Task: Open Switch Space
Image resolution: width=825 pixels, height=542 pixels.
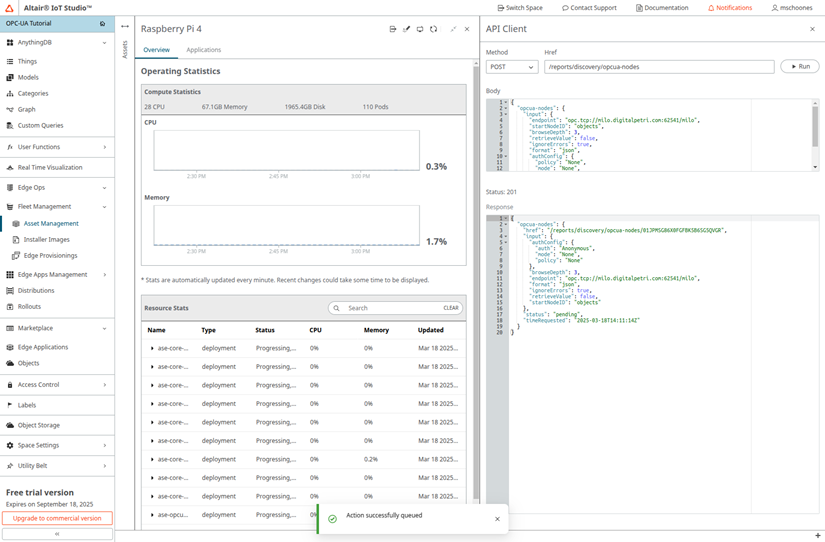Action: [x=520, y=8]
